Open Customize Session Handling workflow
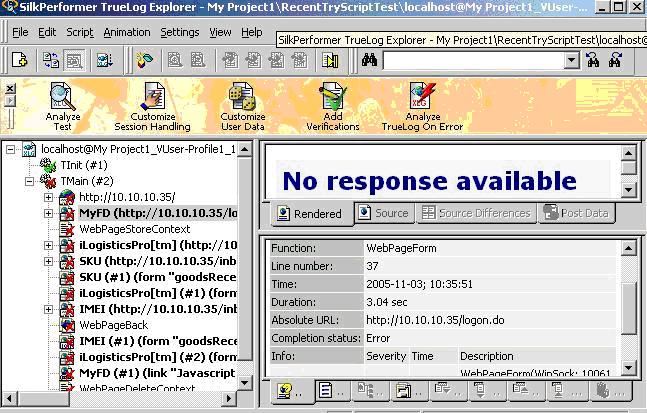 153,106
